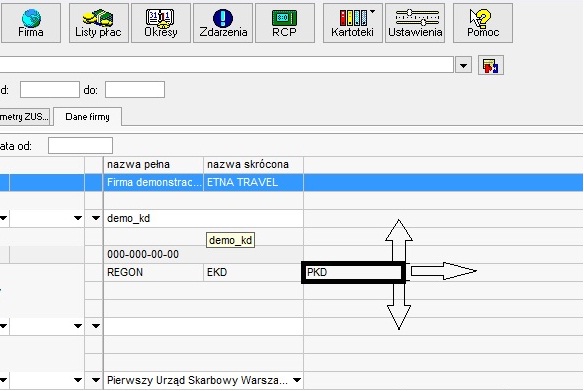584x391 pixels.
Task: Expand the wide top combo box dropdown
Action: (463, 66)
